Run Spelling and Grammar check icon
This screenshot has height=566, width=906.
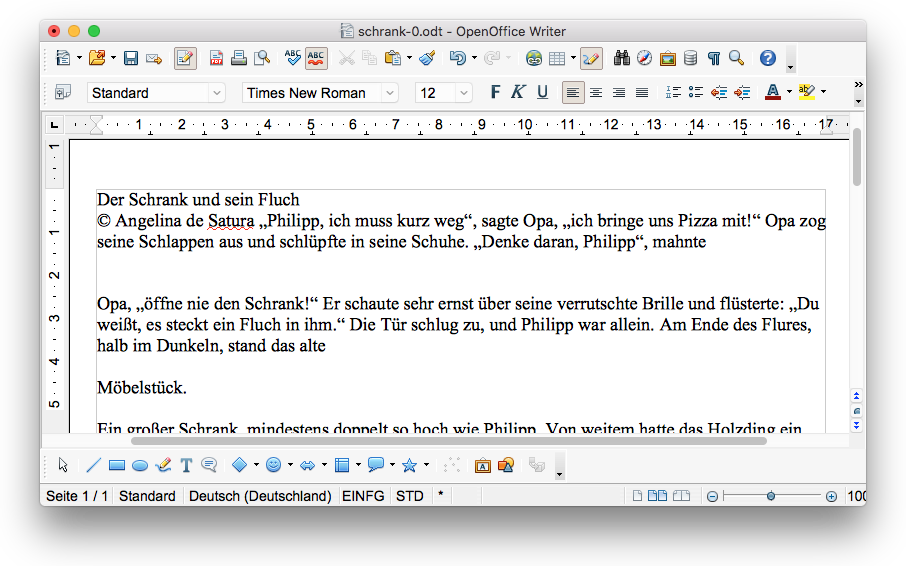[292, 58]
